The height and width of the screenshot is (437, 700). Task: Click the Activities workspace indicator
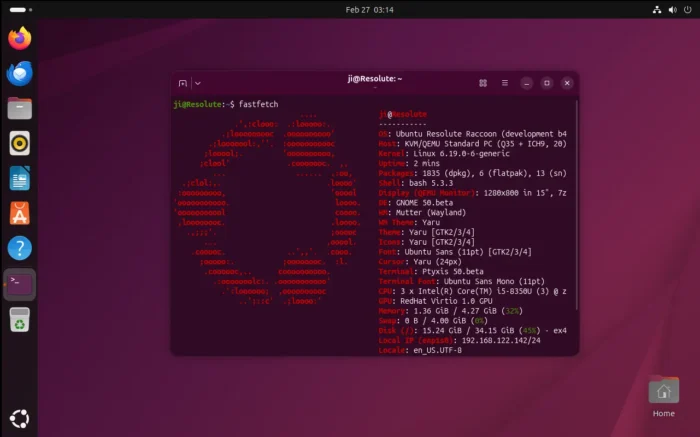tap(20, 9)
